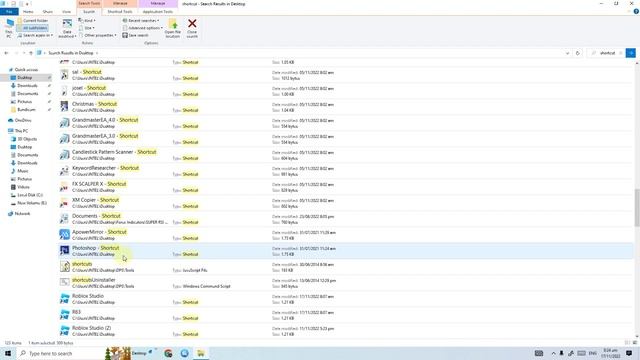Click the Open file location folder icon

coord(173,24)
